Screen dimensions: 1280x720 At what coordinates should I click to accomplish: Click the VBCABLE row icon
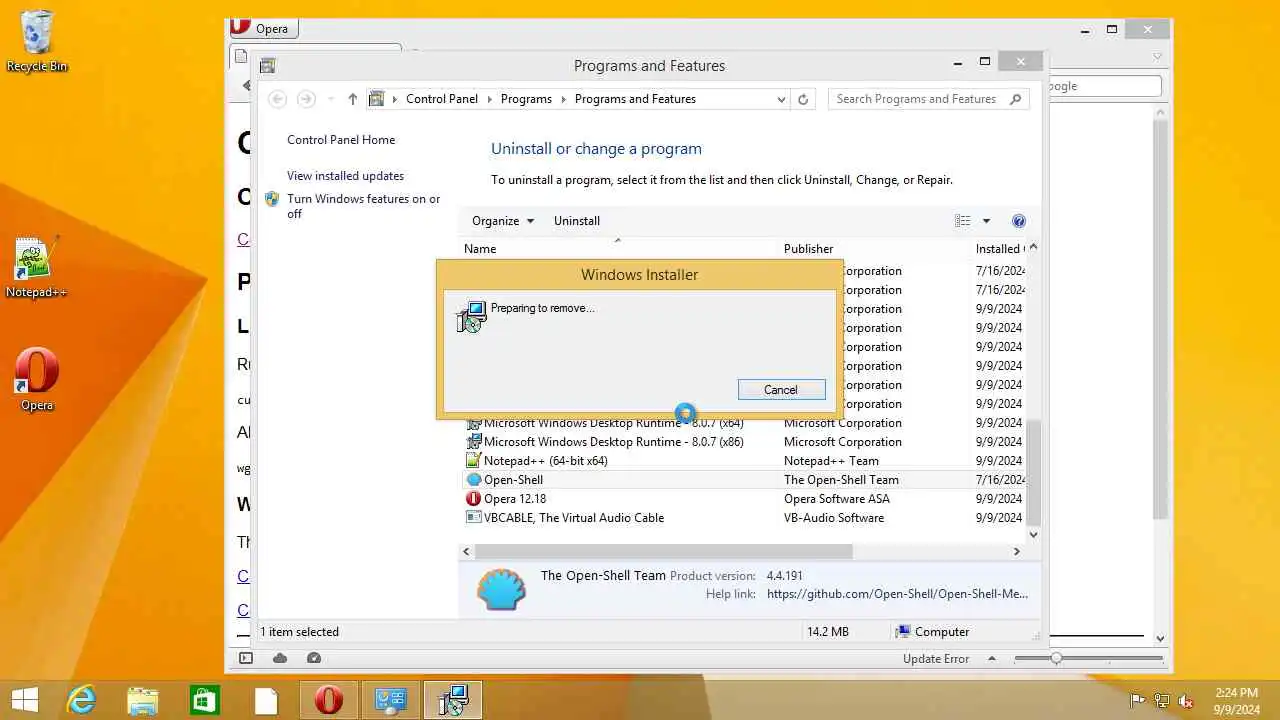[x=474, y=518]
